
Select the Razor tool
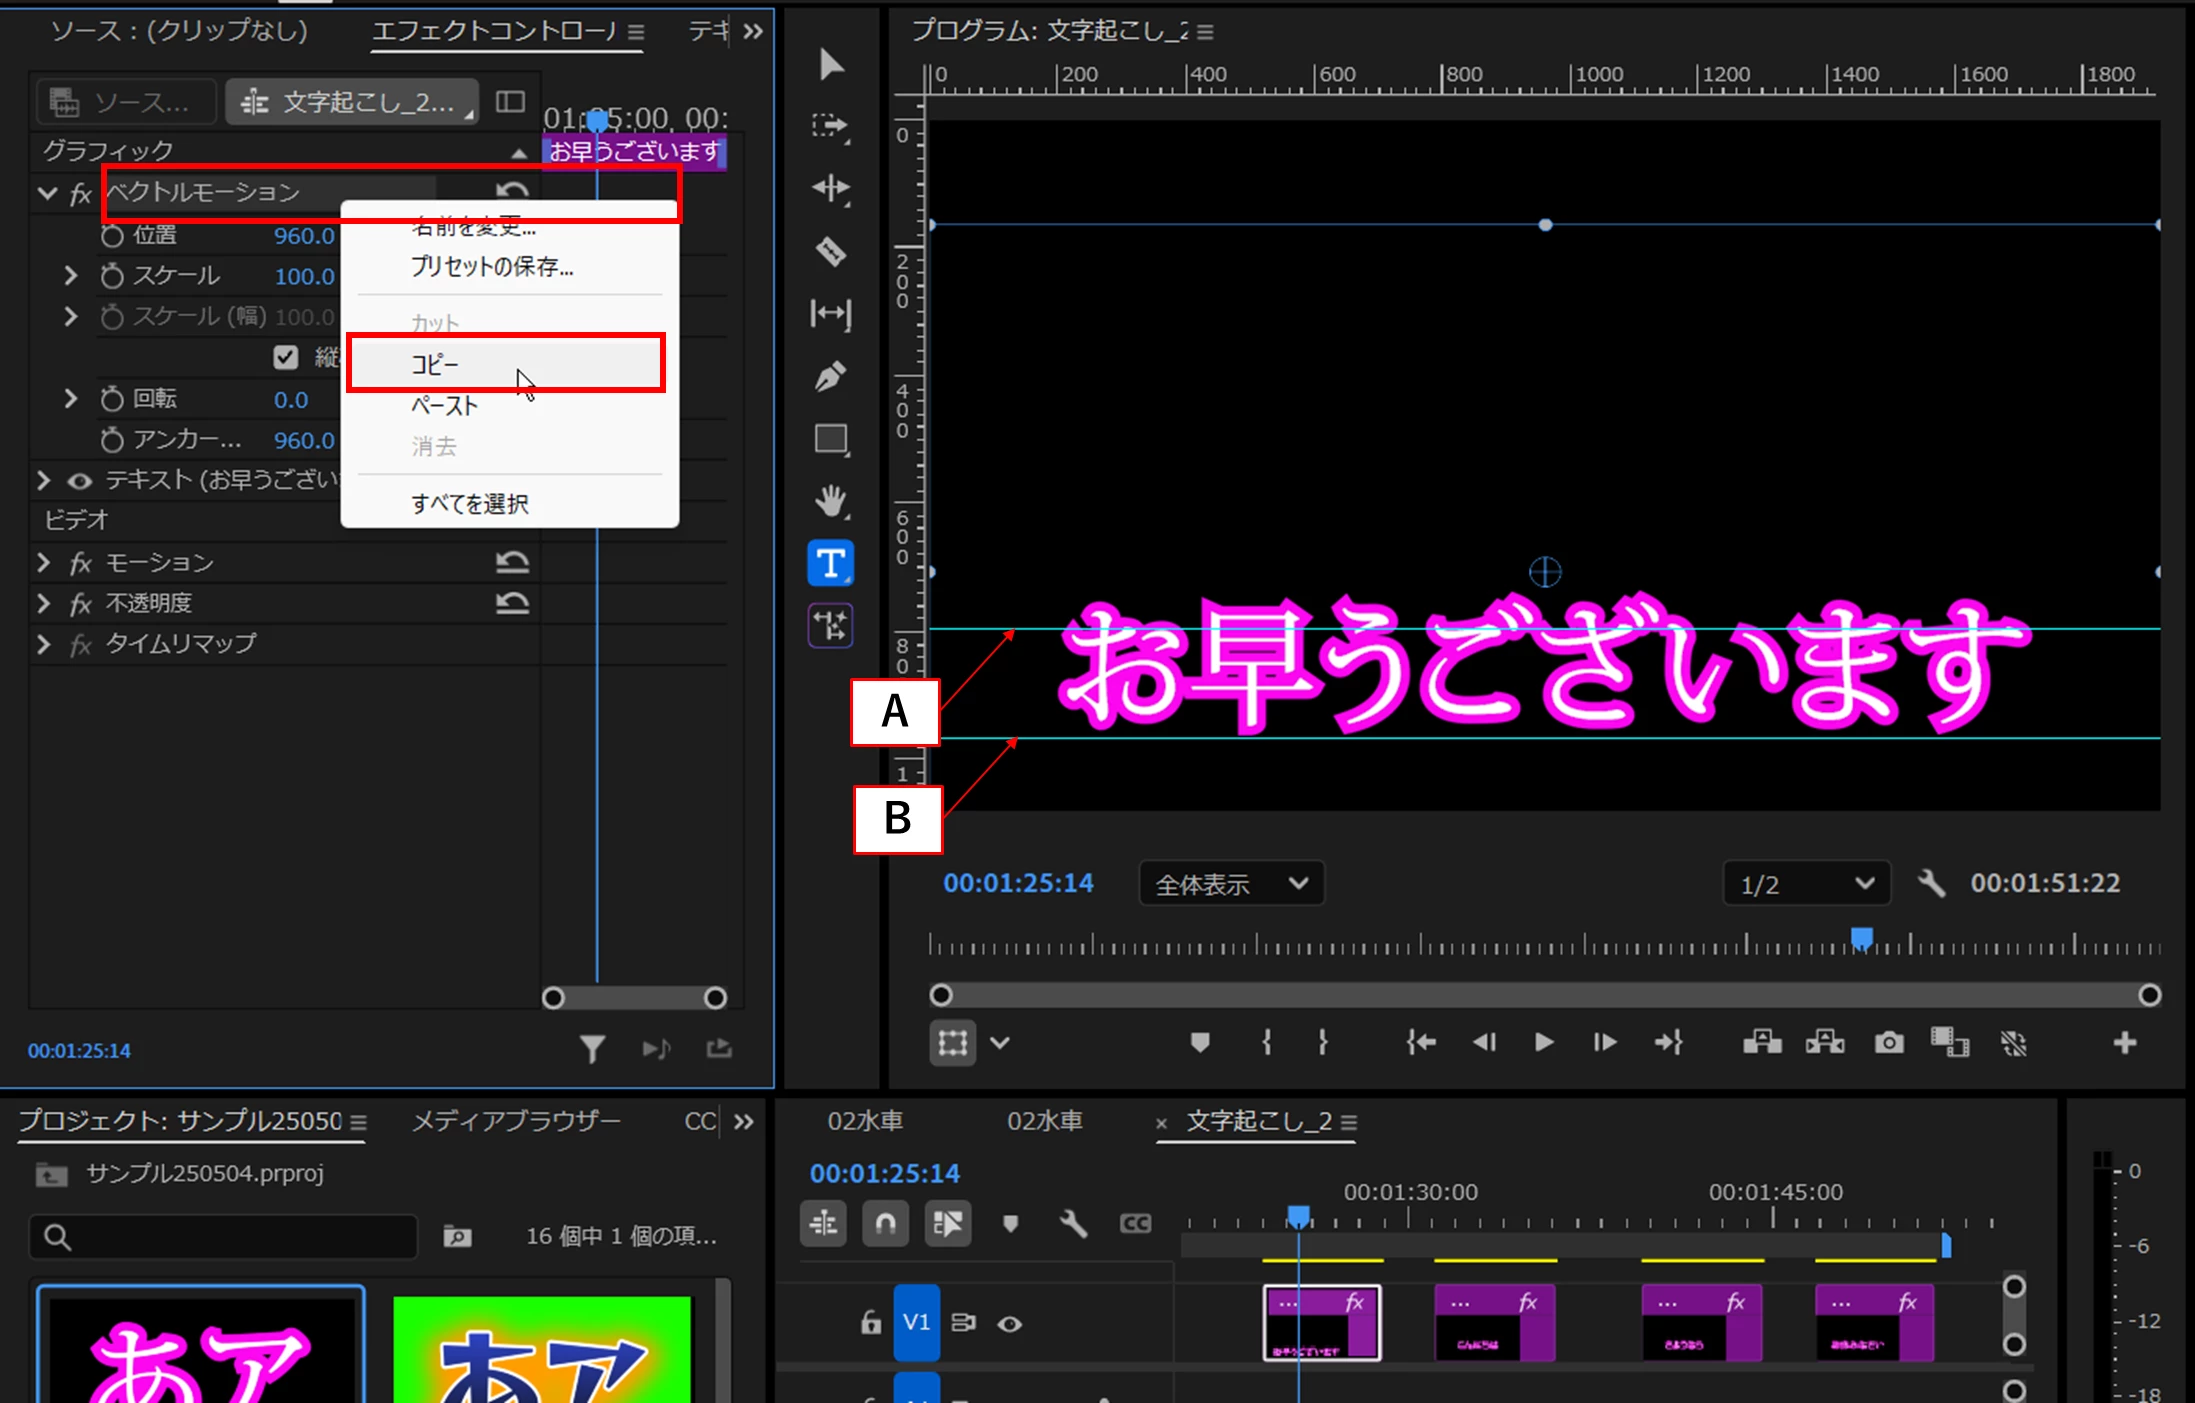830,251
